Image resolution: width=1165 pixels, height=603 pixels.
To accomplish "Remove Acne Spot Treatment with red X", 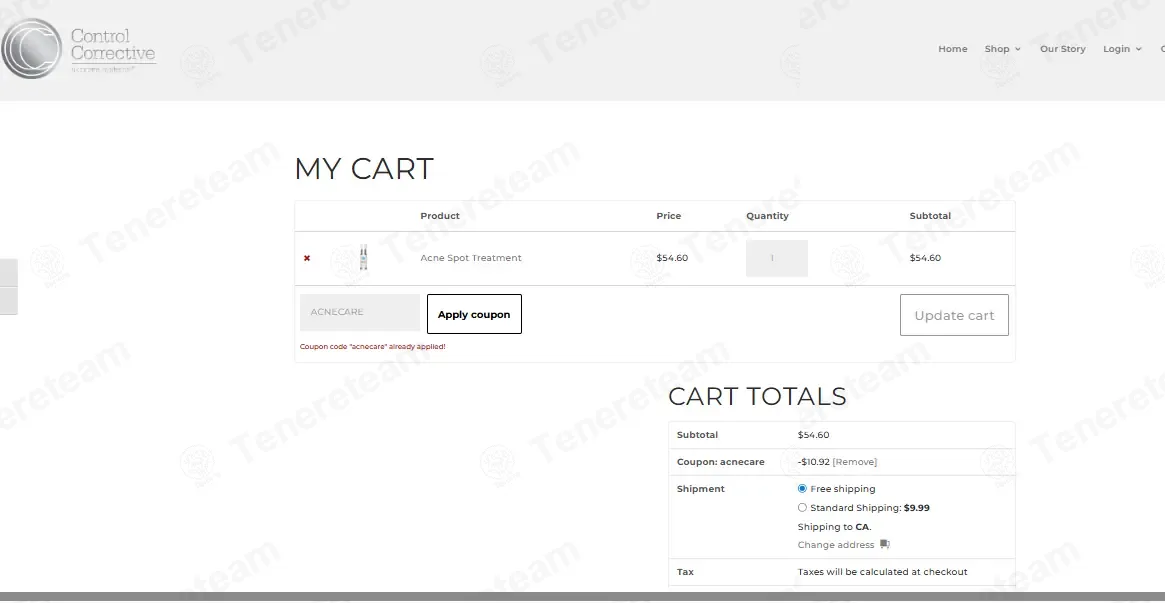I will click(307, 258).
